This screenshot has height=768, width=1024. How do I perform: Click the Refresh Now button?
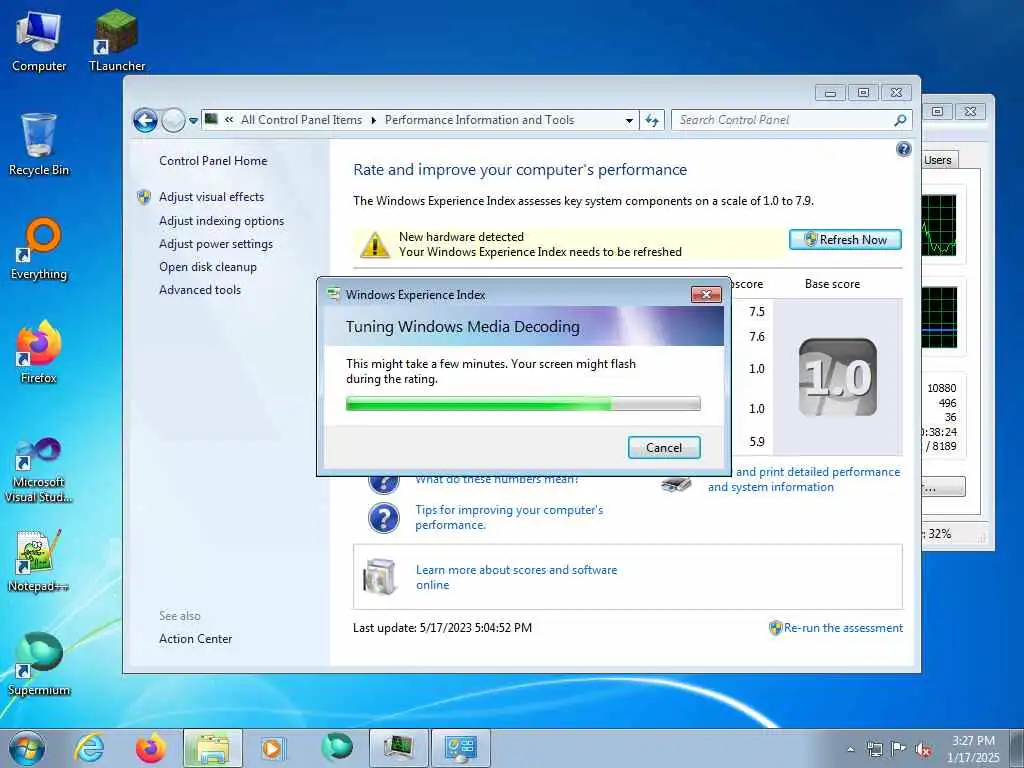coord(845,240)
